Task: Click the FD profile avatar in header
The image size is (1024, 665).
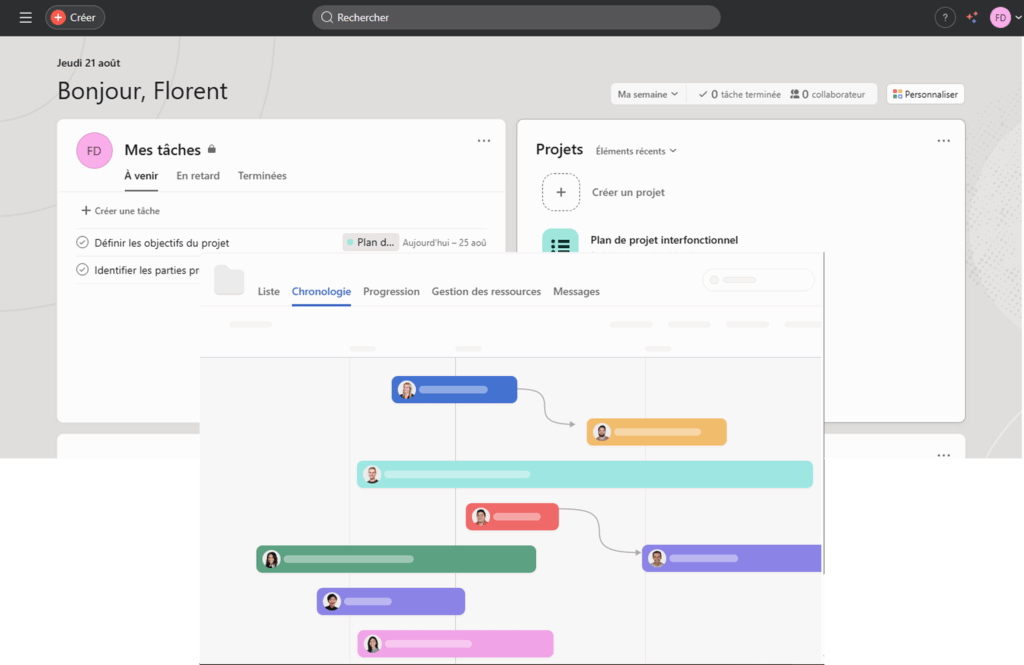Action: click(x=1000, y=18)
